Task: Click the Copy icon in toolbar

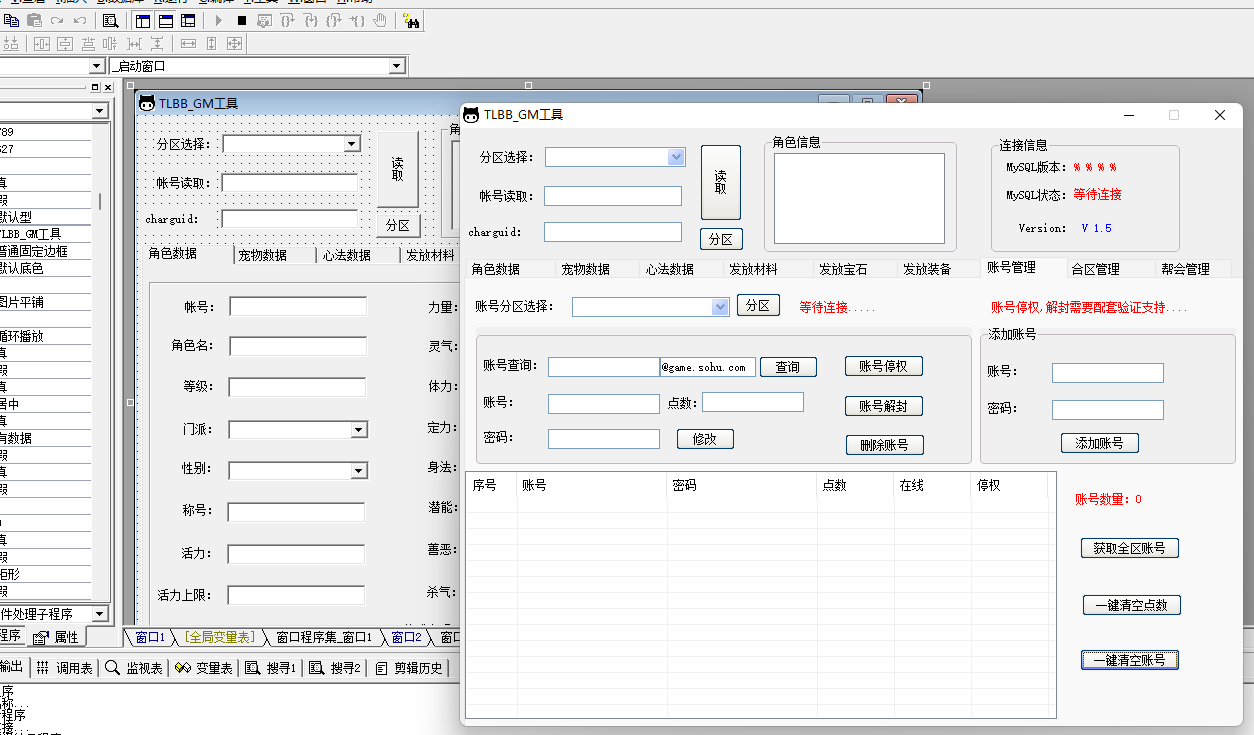Action: (11, 20)
